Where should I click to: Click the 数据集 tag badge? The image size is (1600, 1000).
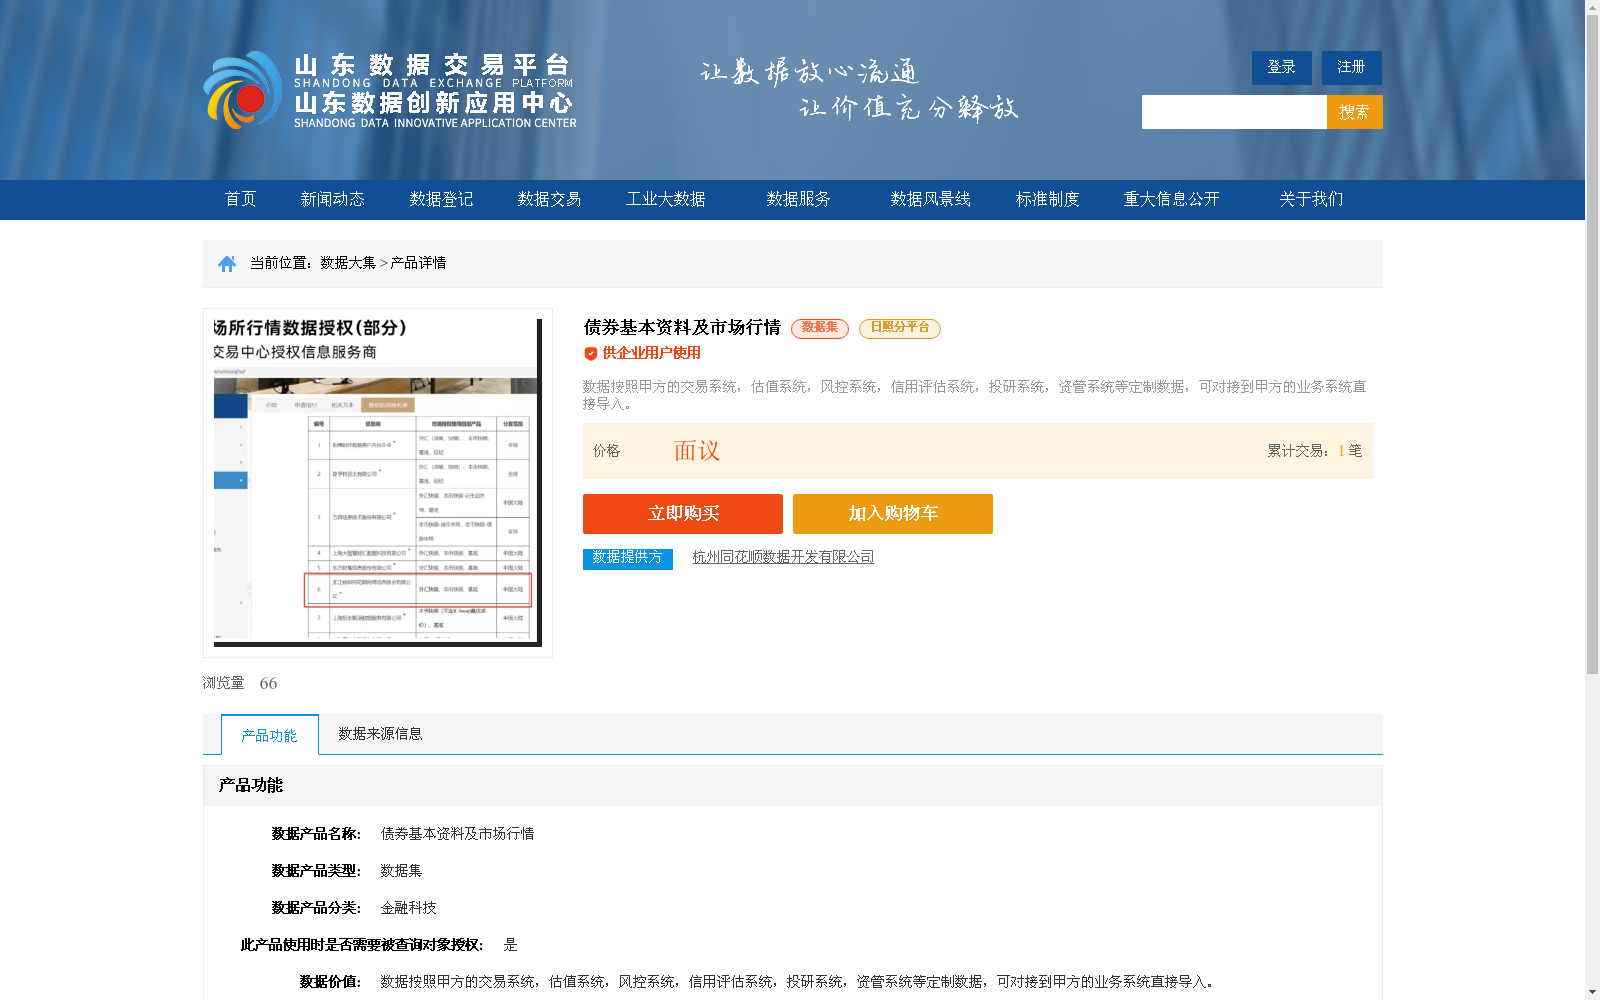coord(820,328)
